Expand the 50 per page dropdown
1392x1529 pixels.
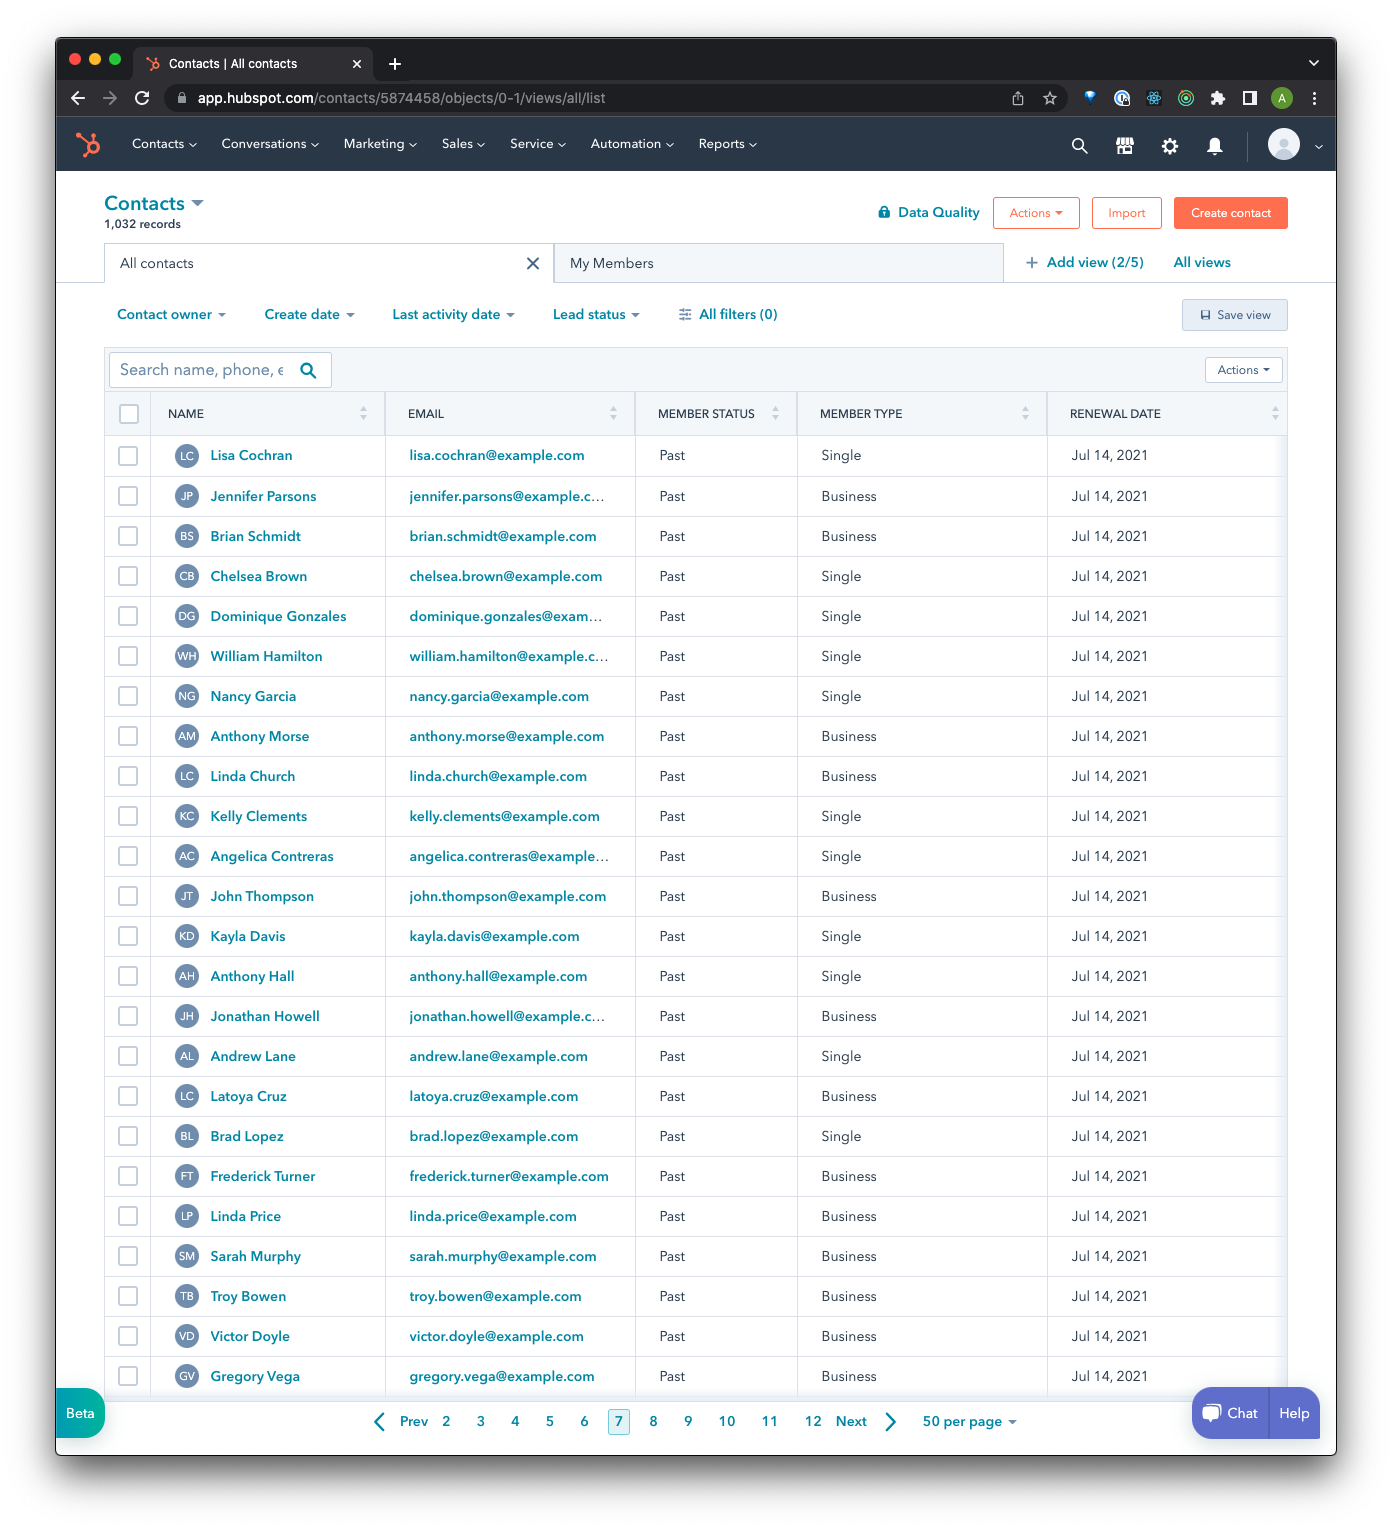pyautogui.click(x=968, y=1421)
